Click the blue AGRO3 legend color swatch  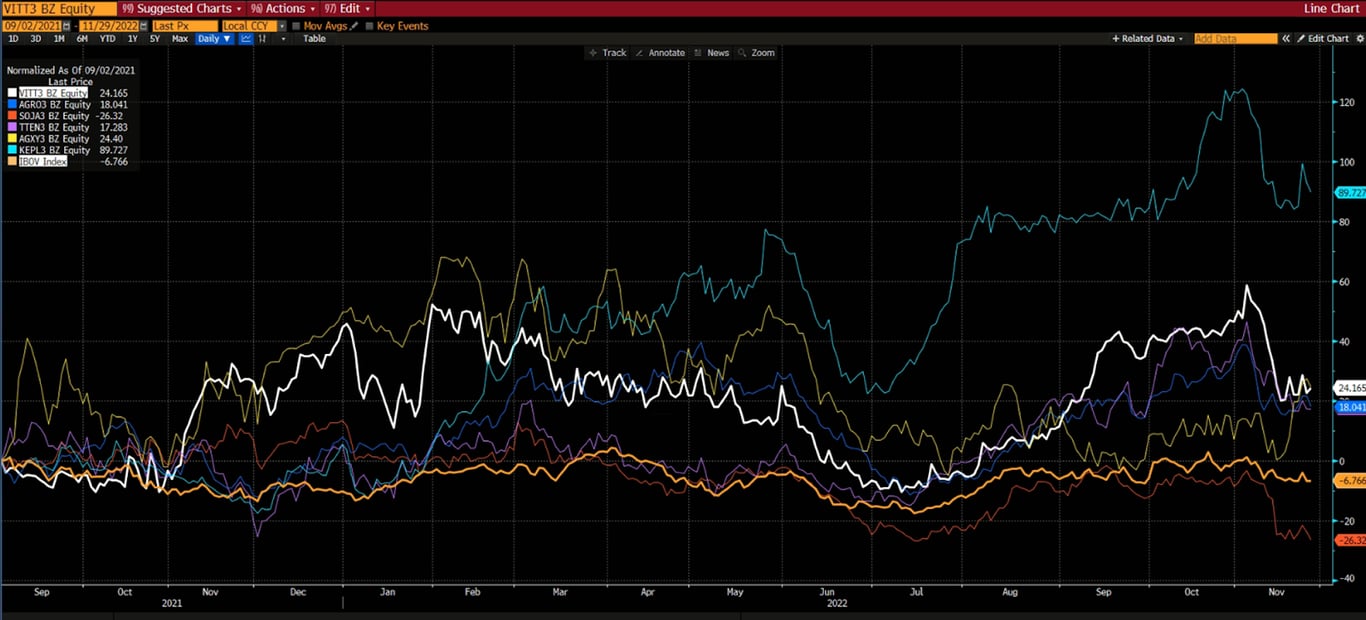click(x=12, y=104)
